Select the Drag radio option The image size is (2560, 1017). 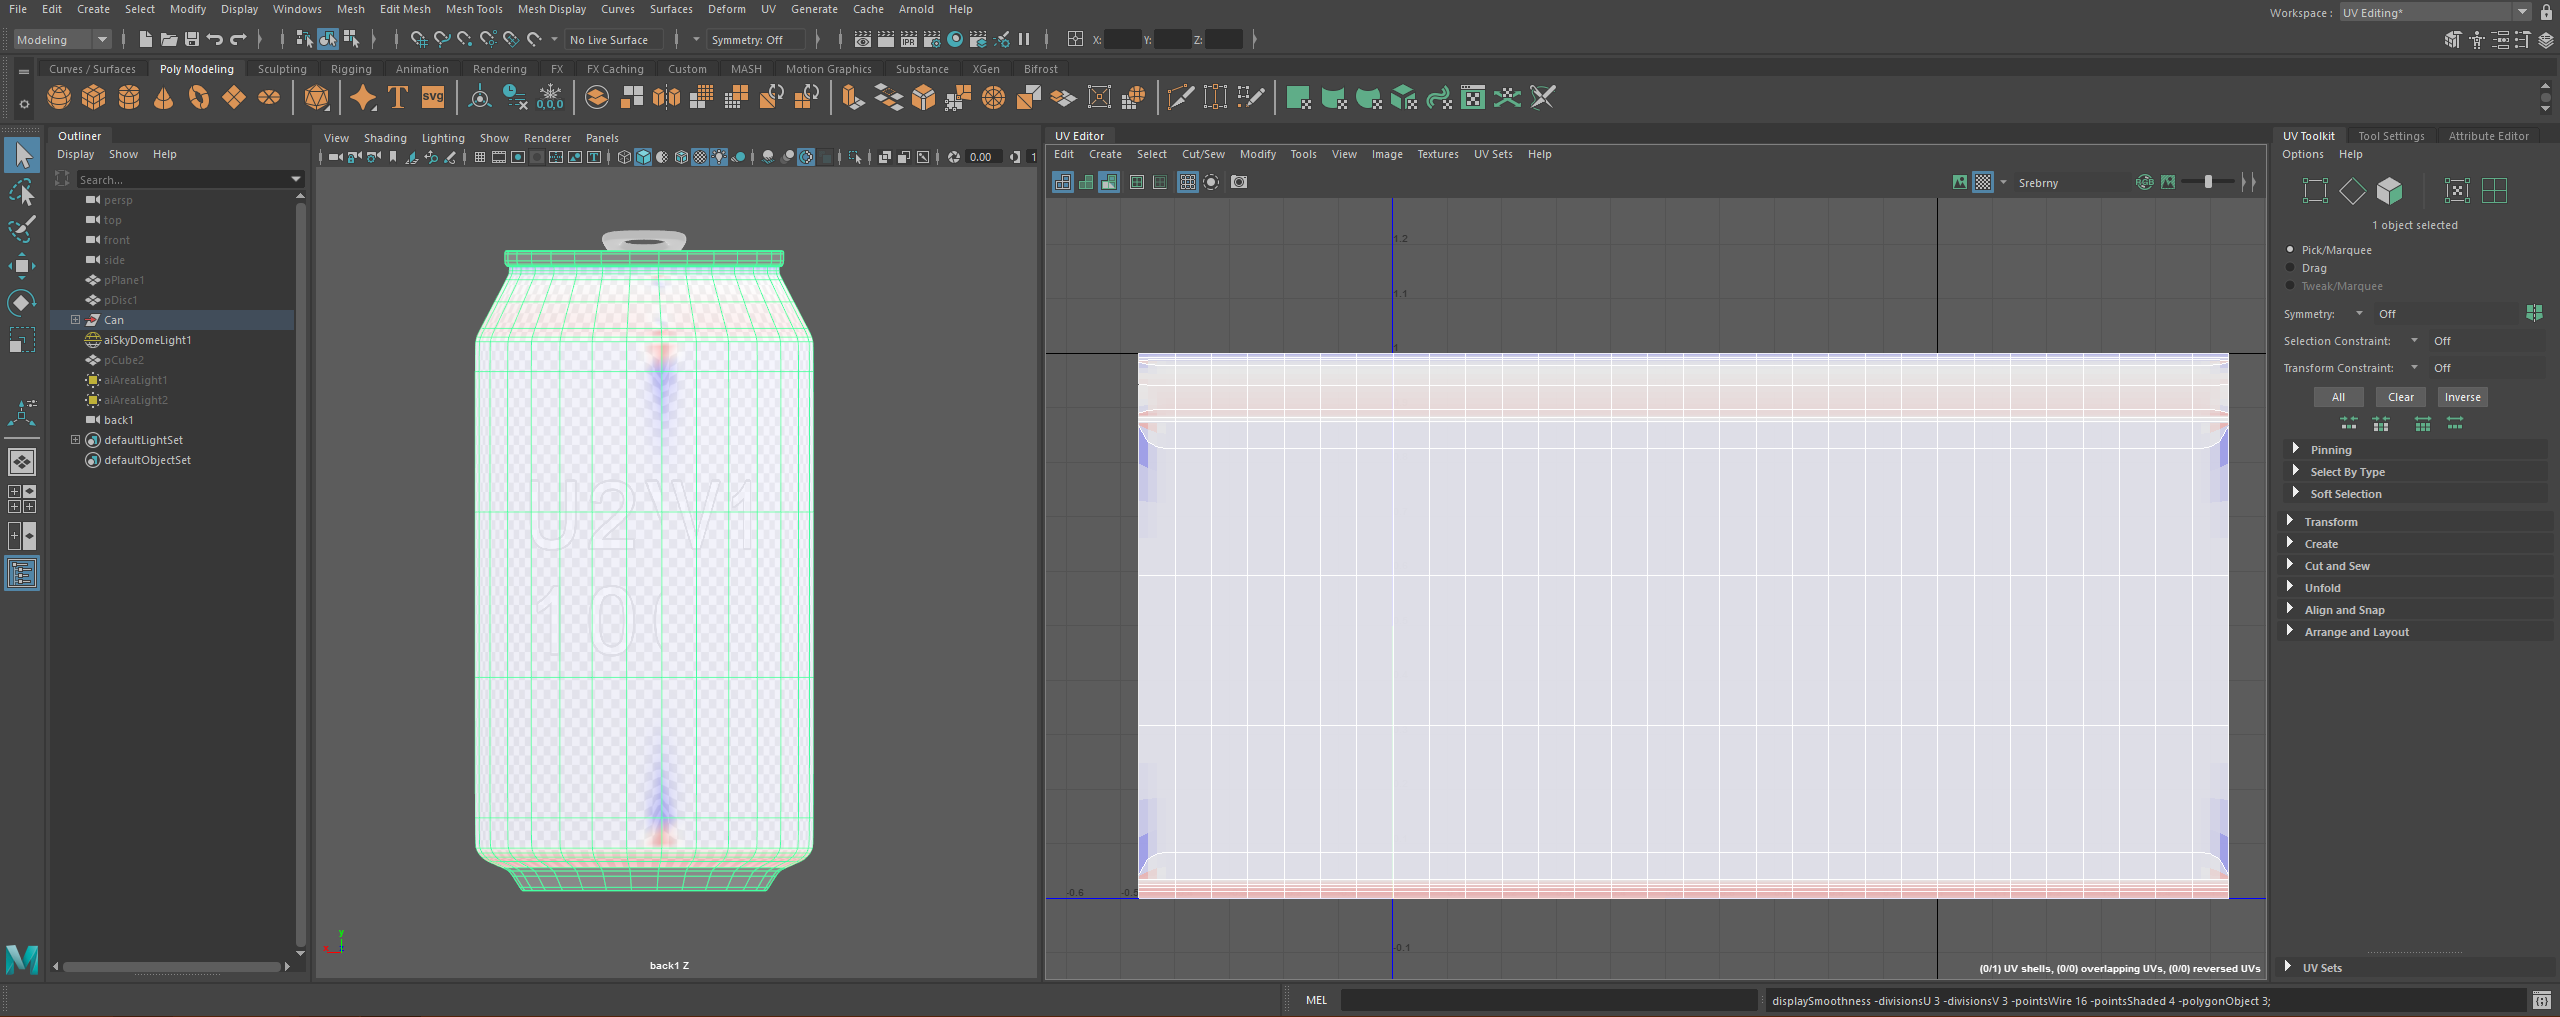point(2290,267)
